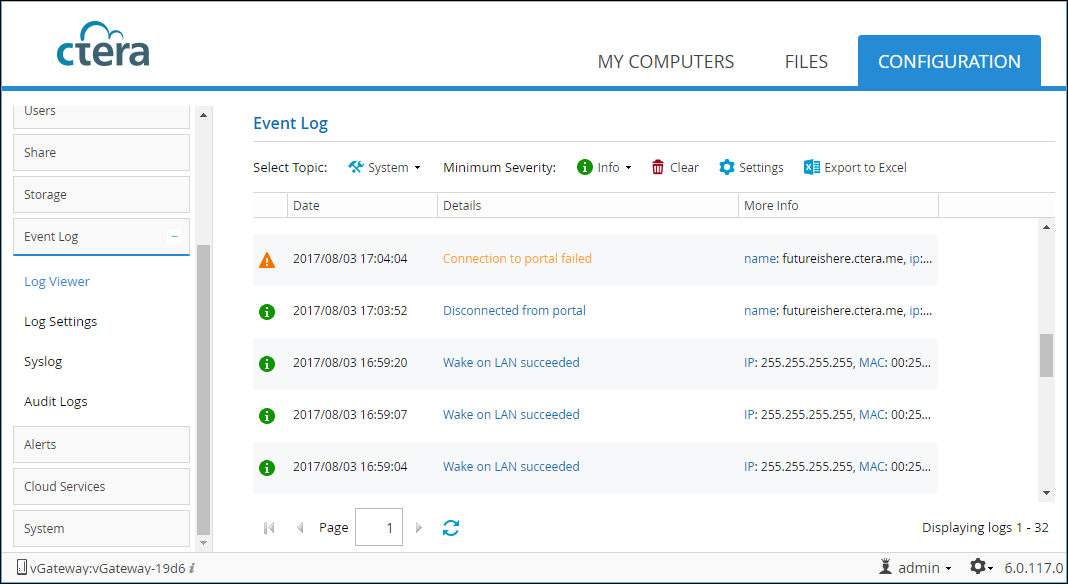Expand the Storage sidebar section
Image resolution: width=1068 pixels, height=584 pixels.
click(x=101, y=195)
